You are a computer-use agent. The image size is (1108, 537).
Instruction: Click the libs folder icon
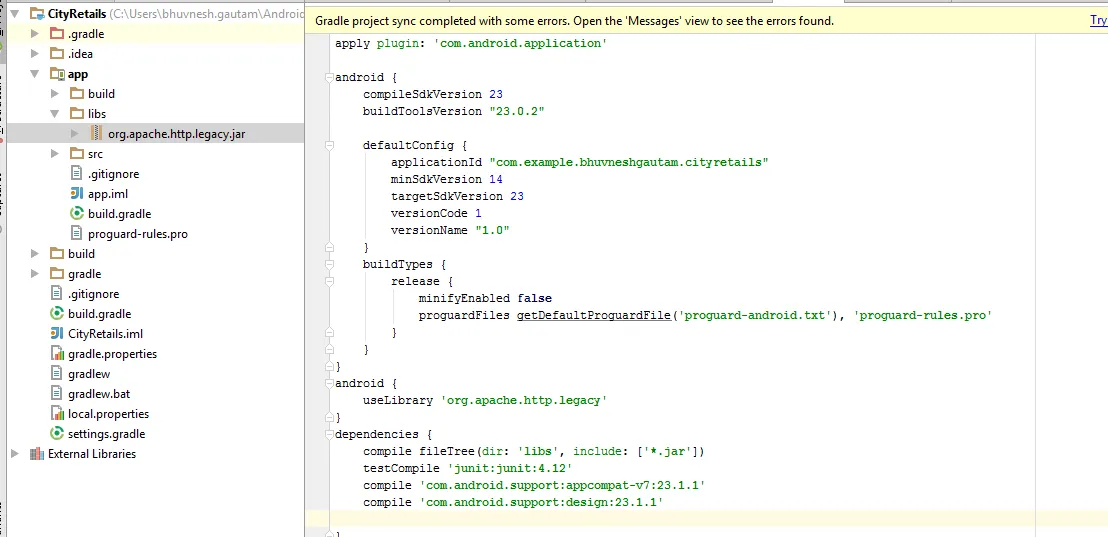(x=77, y=113)
